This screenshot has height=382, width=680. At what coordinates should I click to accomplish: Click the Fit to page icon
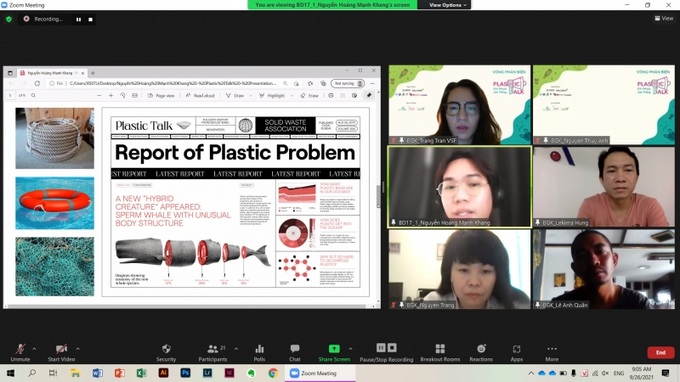click(135, 95)
